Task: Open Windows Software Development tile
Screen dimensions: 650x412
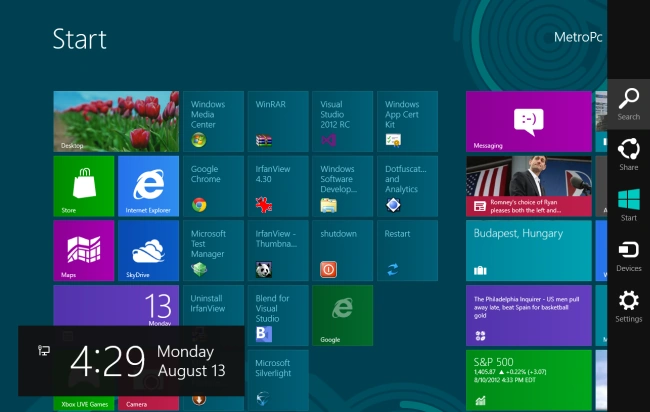Action: pos(343,186)
